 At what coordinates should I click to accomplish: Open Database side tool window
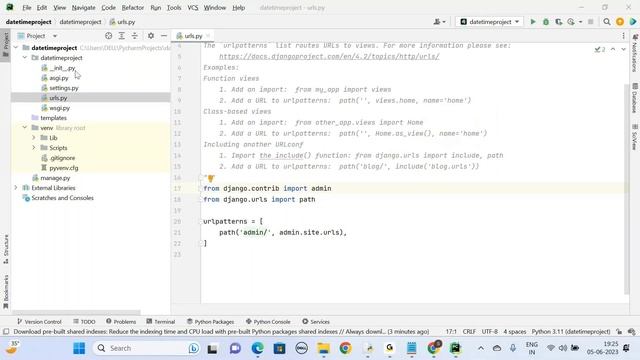(x=635, y=98)
